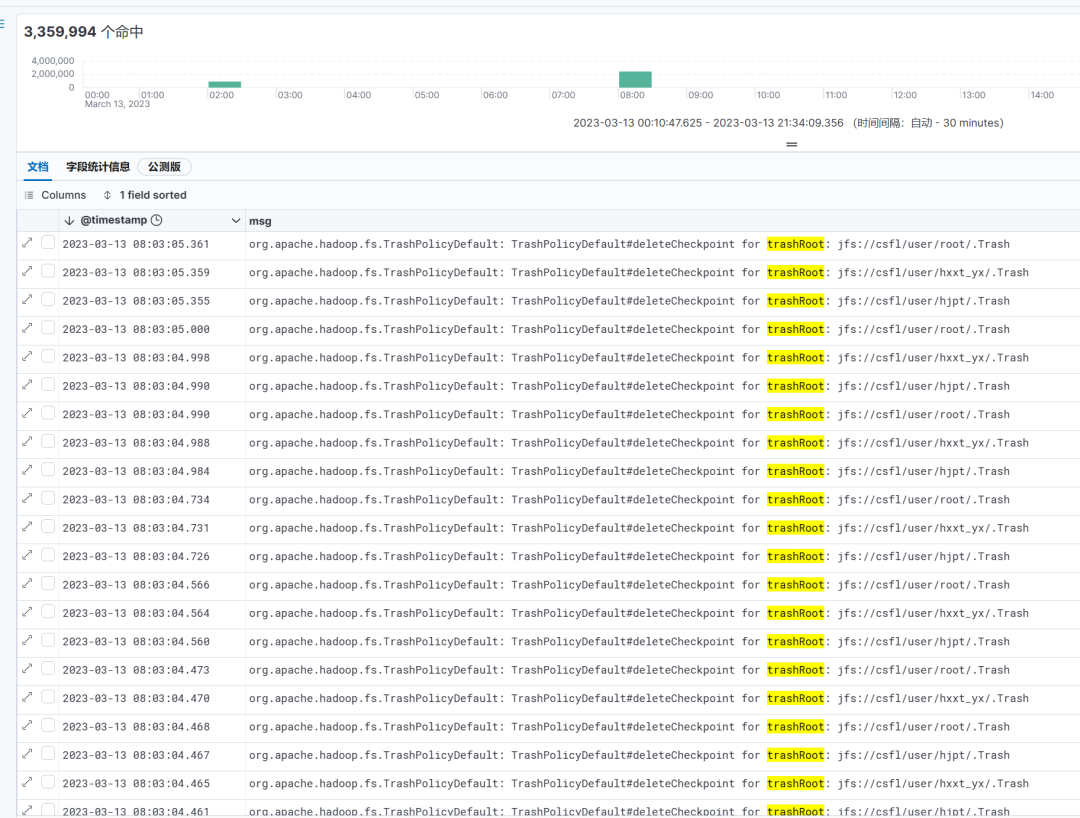
Task: Expand document row with timestamp 08:03:04.468
Action: click(27, 725)
